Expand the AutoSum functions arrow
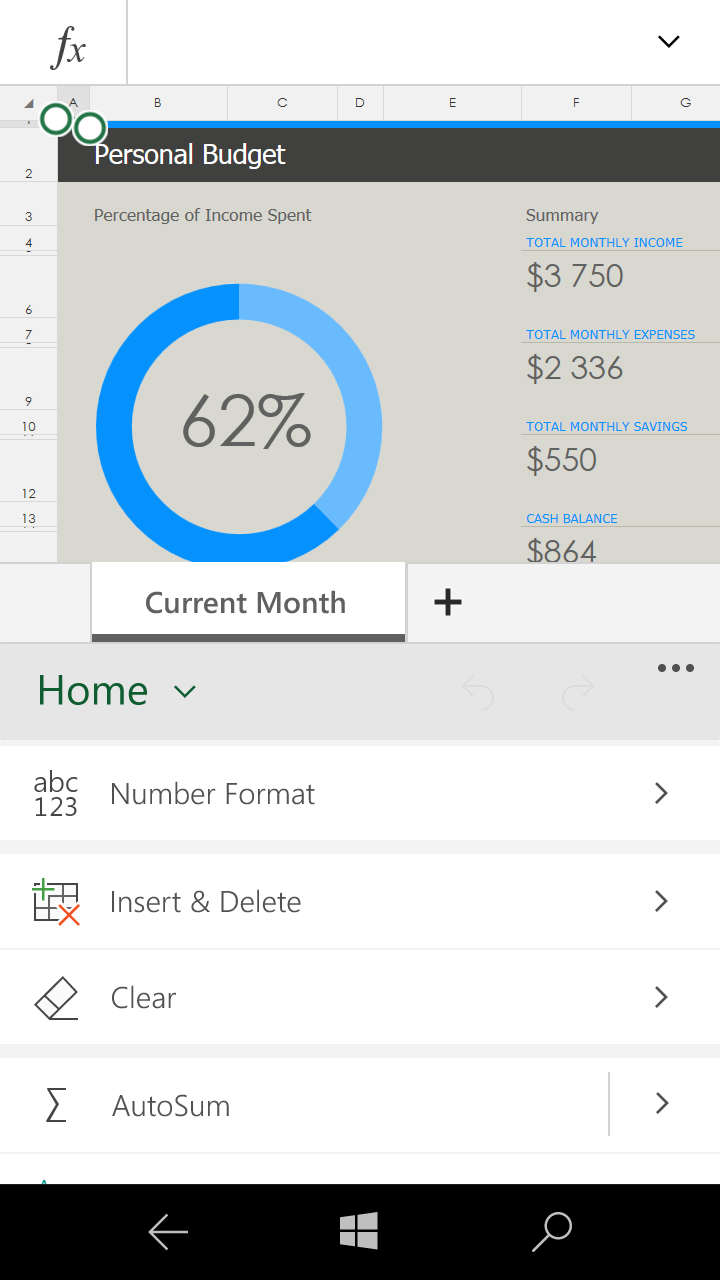Screen dimensions: 720x1280 tap(661, 1104)
